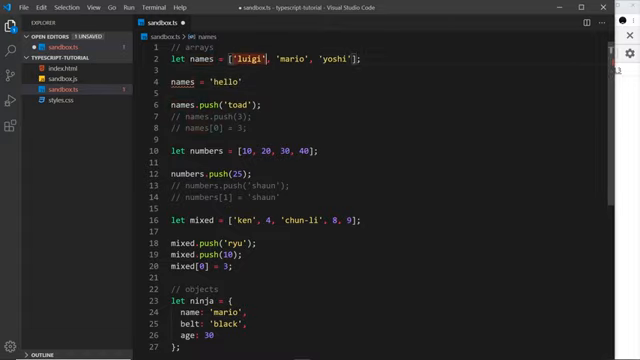
Task: Open the Selection menu
Action: point(67,7)
